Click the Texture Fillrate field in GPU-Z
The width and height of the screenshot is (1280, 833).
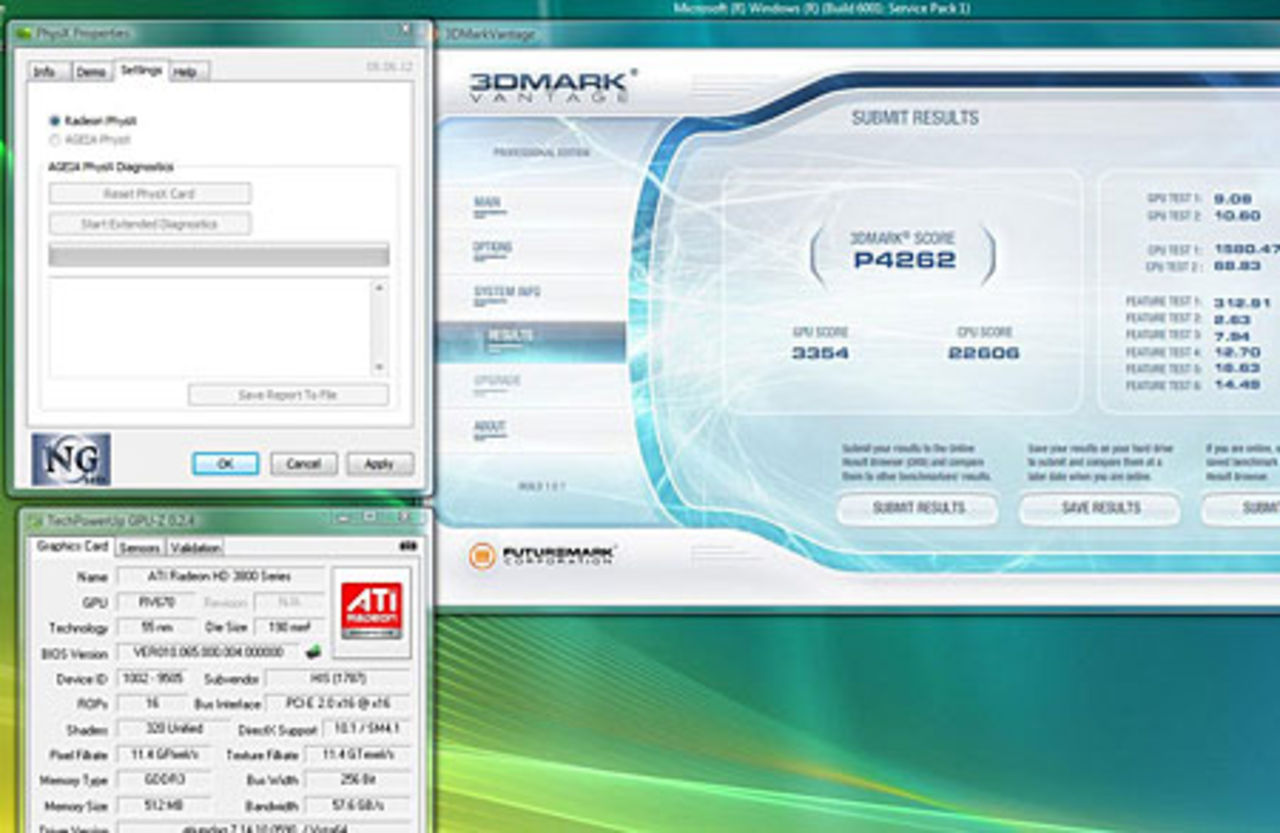(357, 755)
